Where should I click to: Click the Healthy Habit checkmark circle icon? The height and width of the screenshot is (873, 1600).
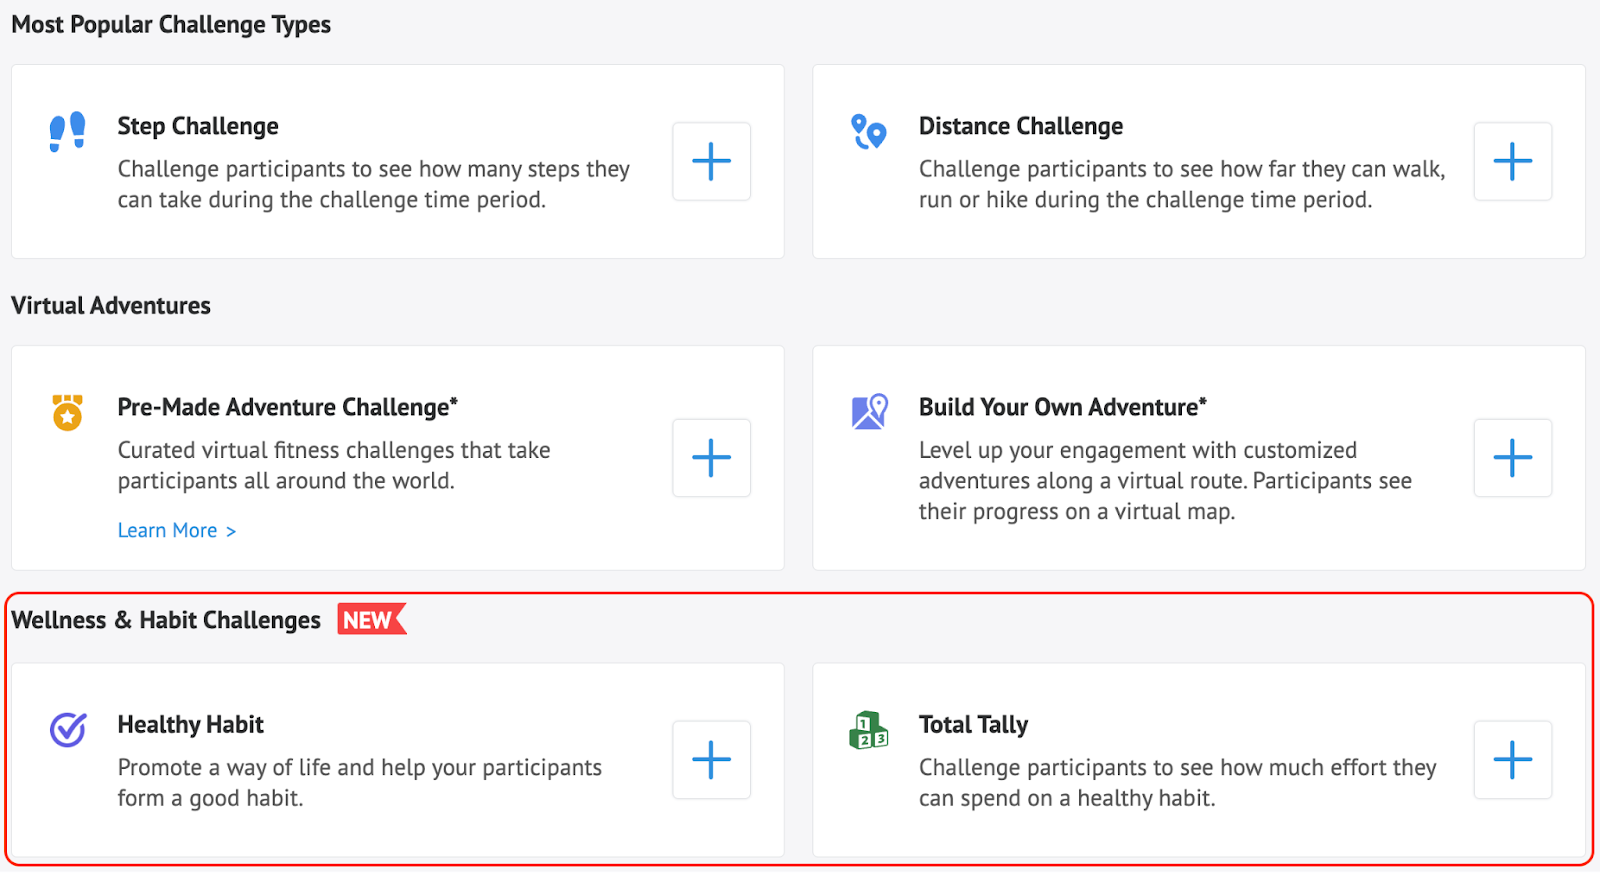pyautogui.click(x=68, y=729)
